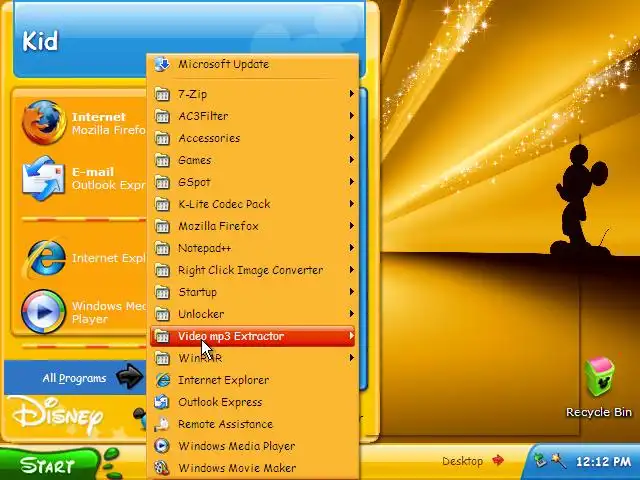640x480 pixels.
Task: Expand the 7-Zip submenu arrow
Action: [x=351, y=94]
